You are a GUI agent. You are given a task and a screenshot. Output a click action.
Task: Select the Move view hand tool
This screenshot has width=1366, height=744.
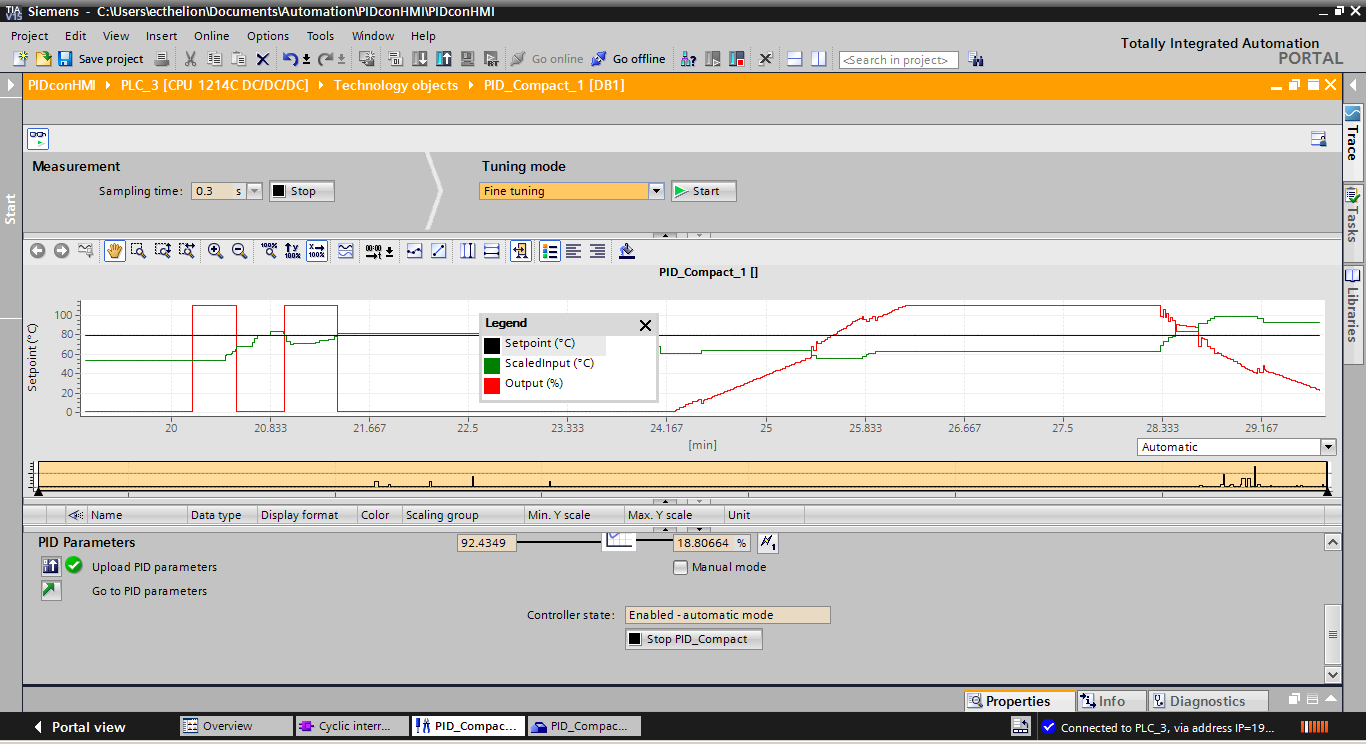pyautogui.click(x=114, y=251)
